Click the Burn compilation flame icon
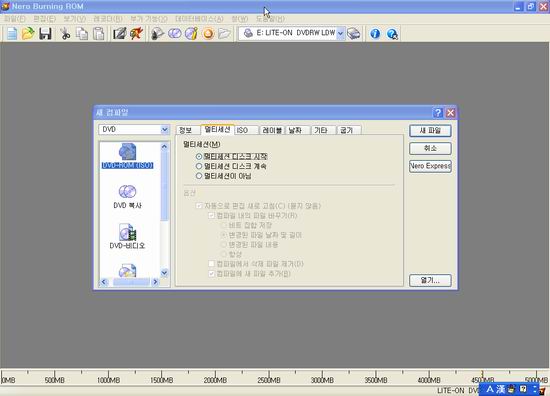The image size is (550, 396). click(136, 34)
